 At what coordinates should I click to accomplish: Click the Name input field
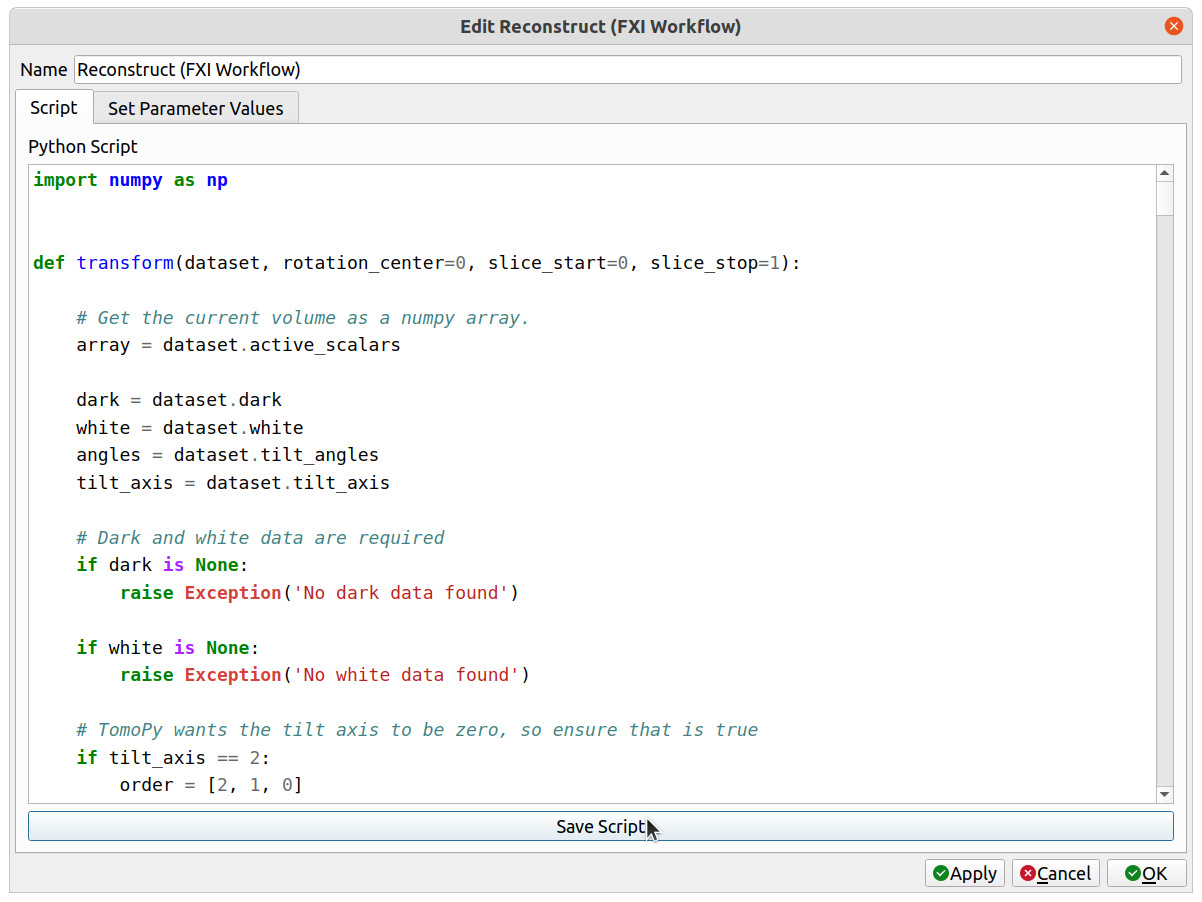pyautogui.click(x=627, y=70)
